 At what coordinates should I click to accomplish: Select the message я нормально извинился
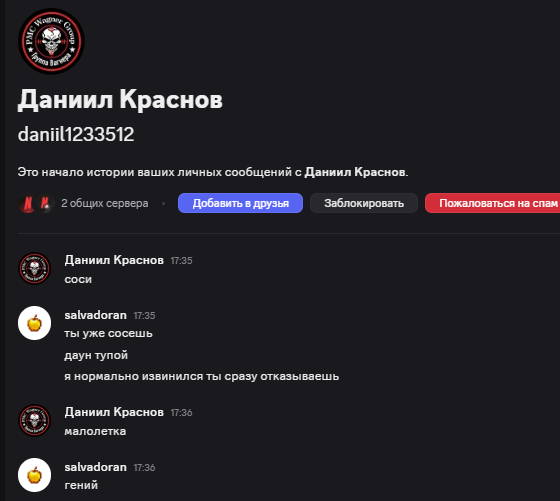click(x=201, y=376)
